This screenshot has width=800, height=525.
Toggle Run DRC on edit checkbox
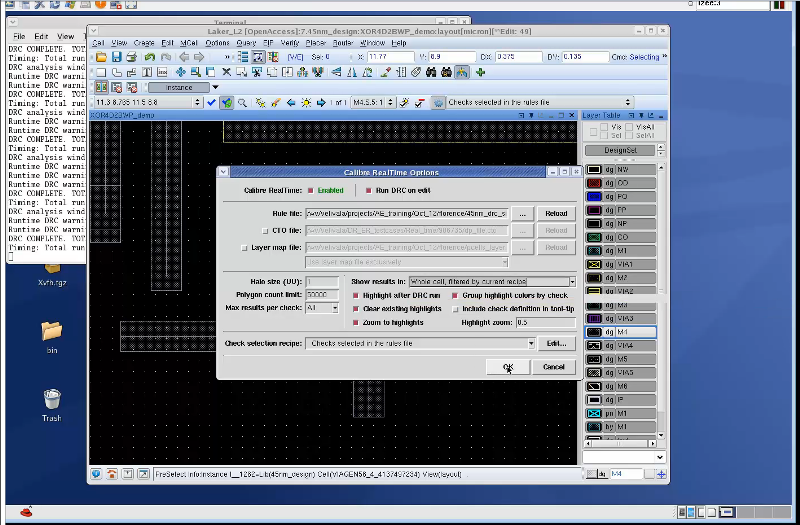368,190
